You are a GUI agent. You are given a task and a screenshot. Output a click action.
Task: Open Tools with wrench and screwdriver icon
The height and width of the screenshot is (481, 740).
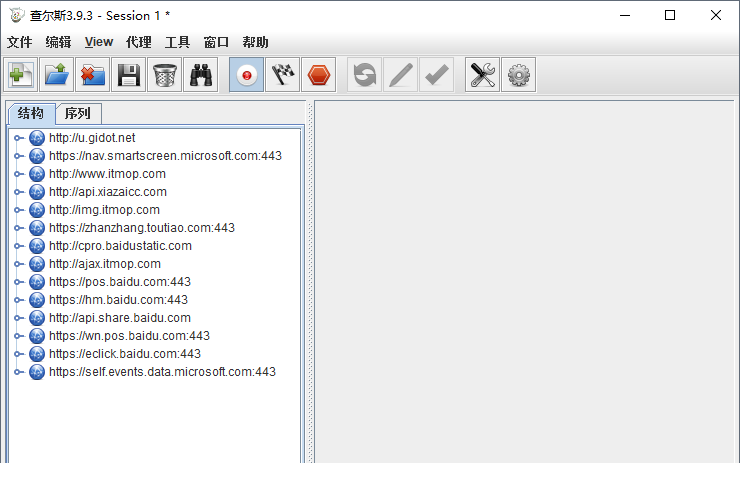tap(482, 75)
